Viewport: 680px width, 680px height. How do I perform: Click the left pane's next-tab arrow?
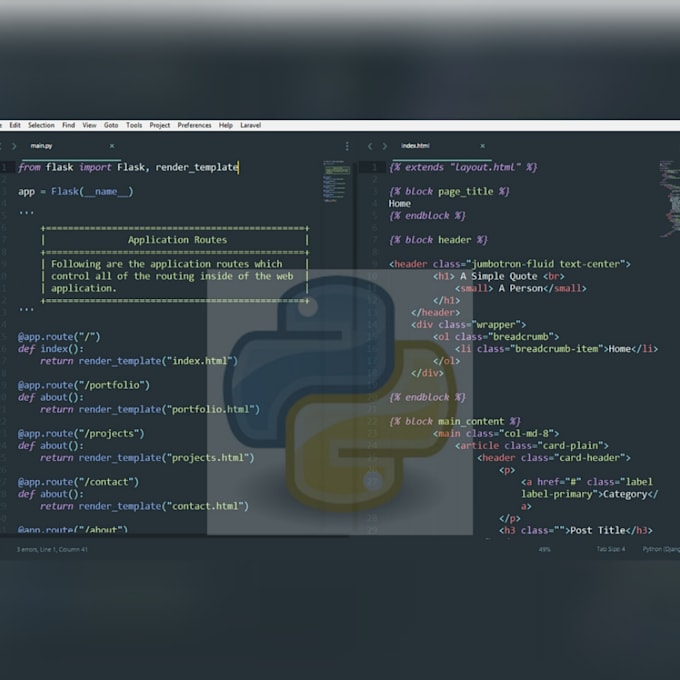14,146
